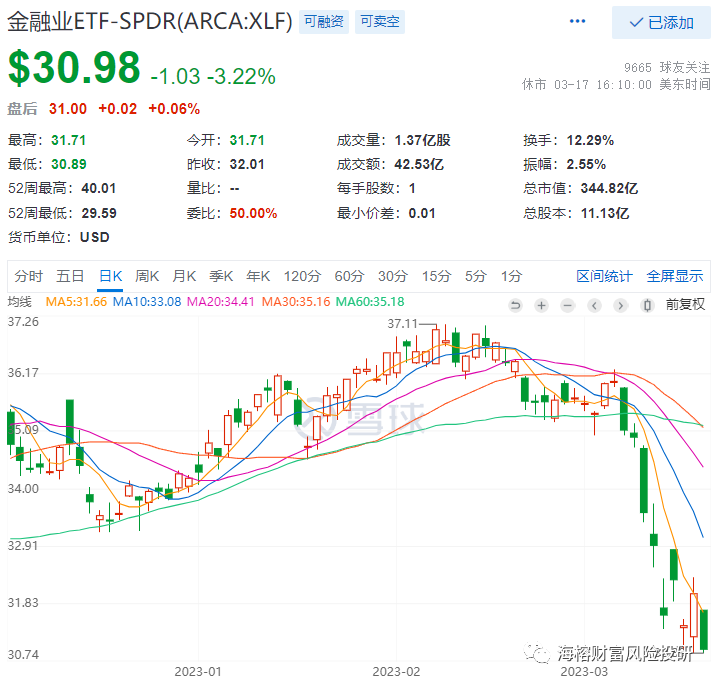This screenshot has width=715, height=684.
Task: Click the 可卖空 tag
Action: (380, 21)
